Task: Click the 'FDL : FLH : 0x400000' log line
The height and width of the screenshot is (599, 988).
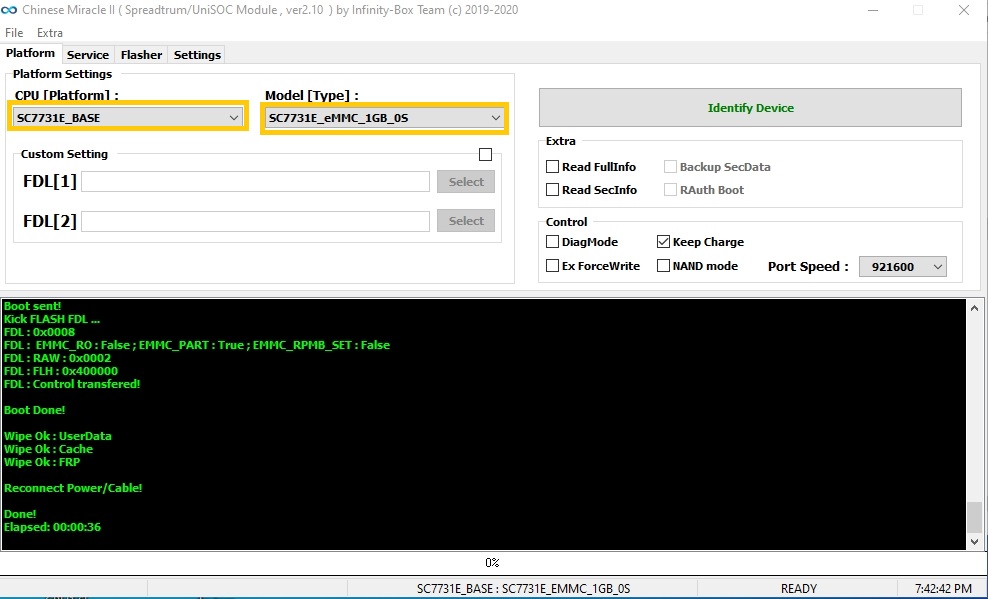Action: click(x=61, y=371)
